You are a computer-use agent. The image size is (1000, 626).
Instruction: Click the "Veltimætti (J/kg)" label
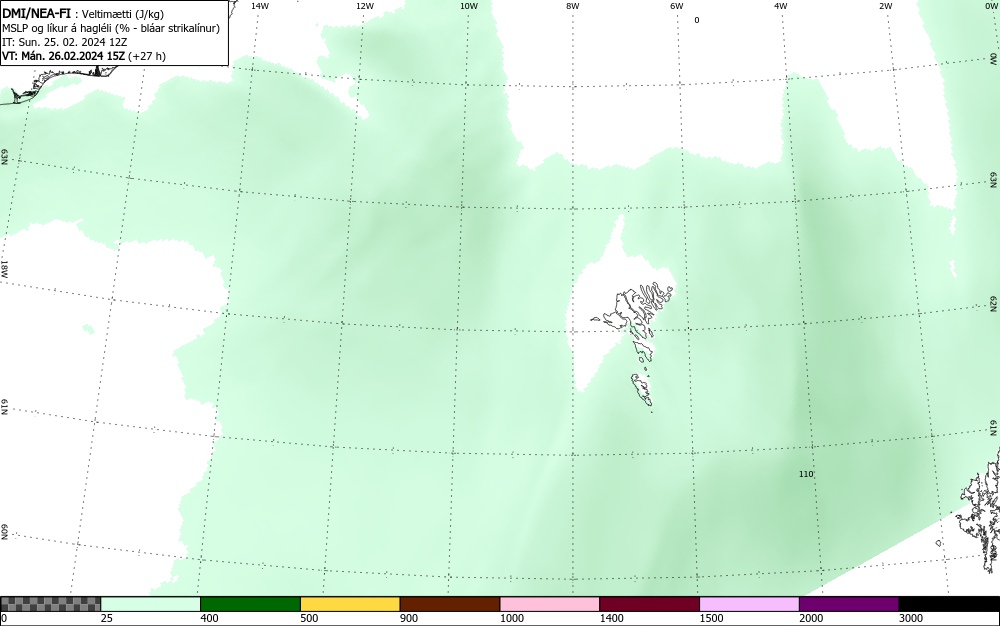tap(122, 14)
